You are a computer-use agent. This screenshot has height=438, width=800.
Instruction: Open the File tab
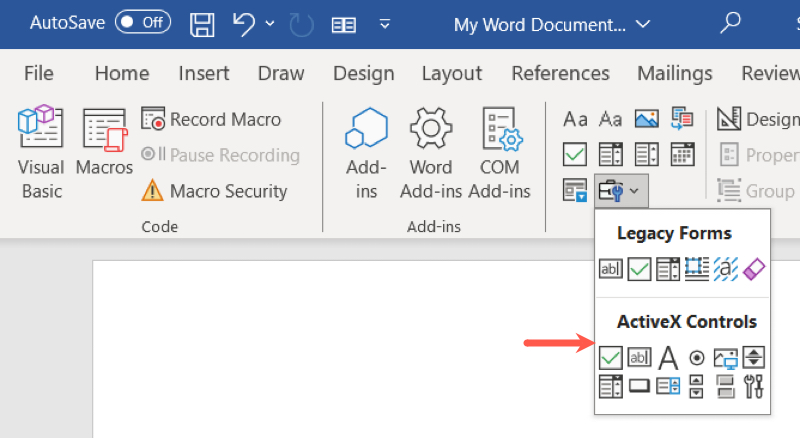point(39,74)
